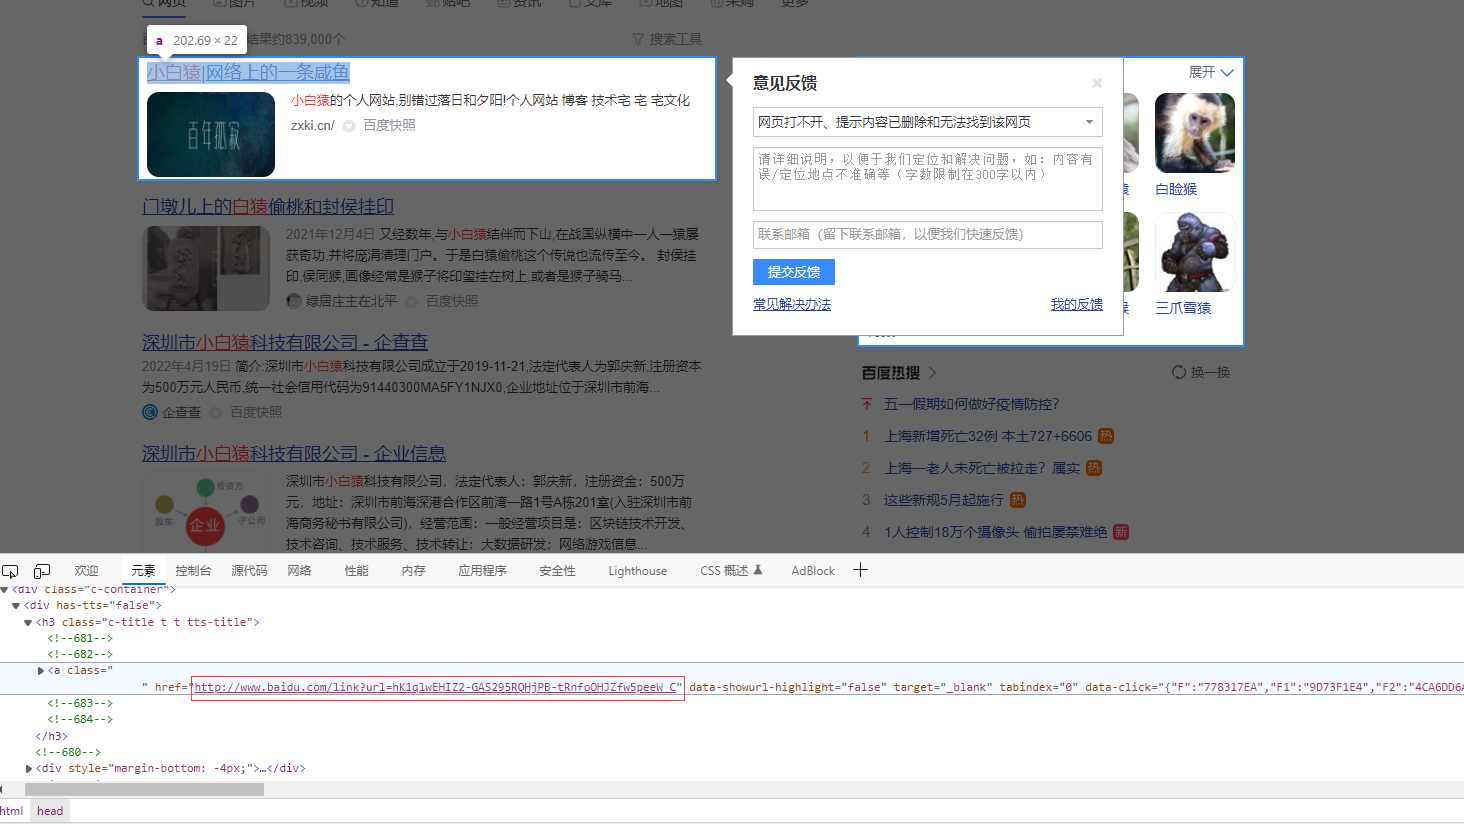Expand the margin-bottom div node
The image size is (1464, 824).
pos(29,768)
